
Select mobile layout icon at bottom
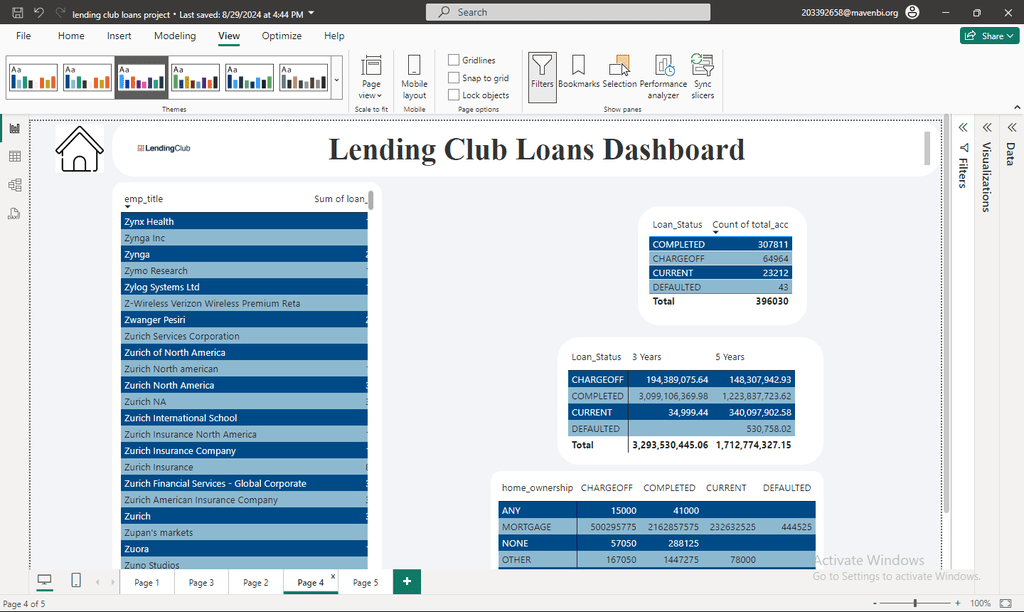[x=76, y=580]
